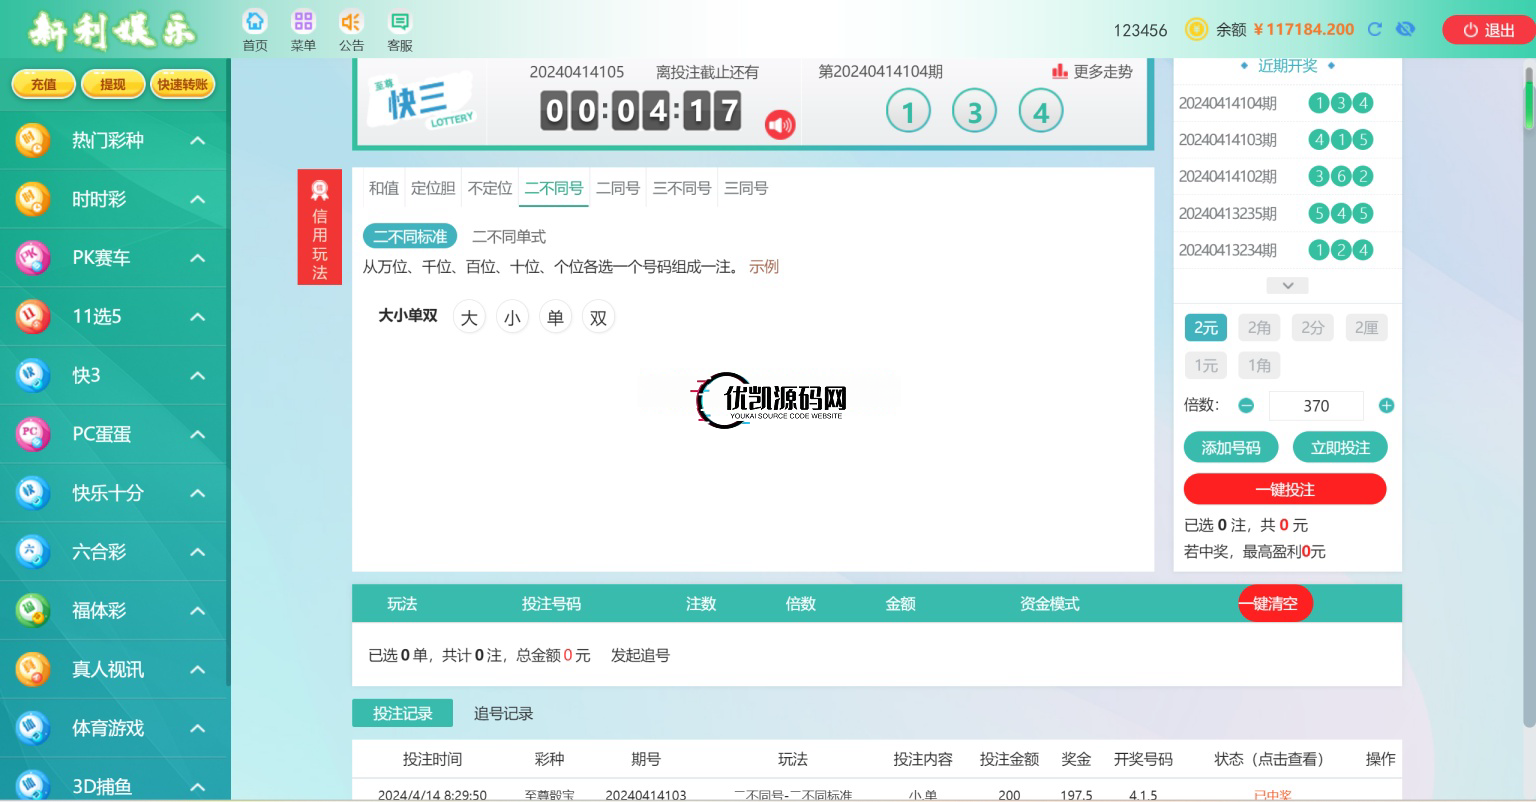Open customer service (客服) icon

pyautogui.click(x=399, y=22)
